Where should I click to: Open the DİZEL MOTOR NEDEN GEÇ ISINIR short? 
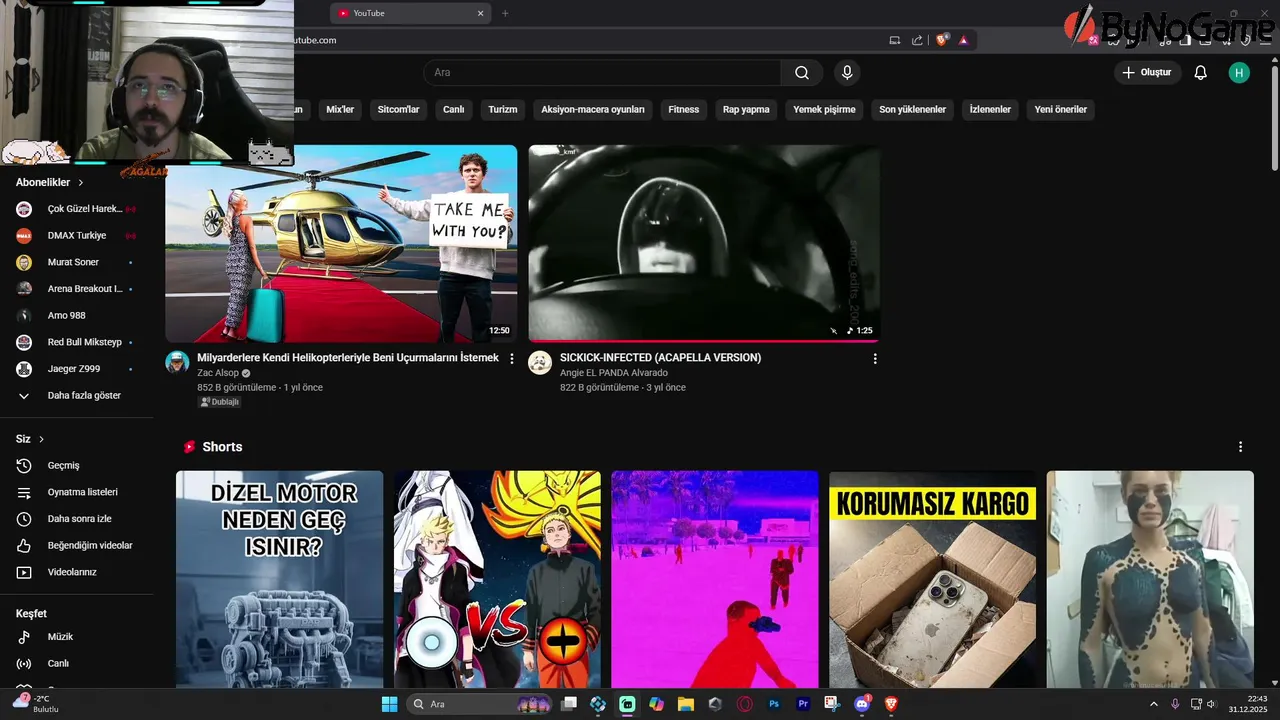[280, 579]
